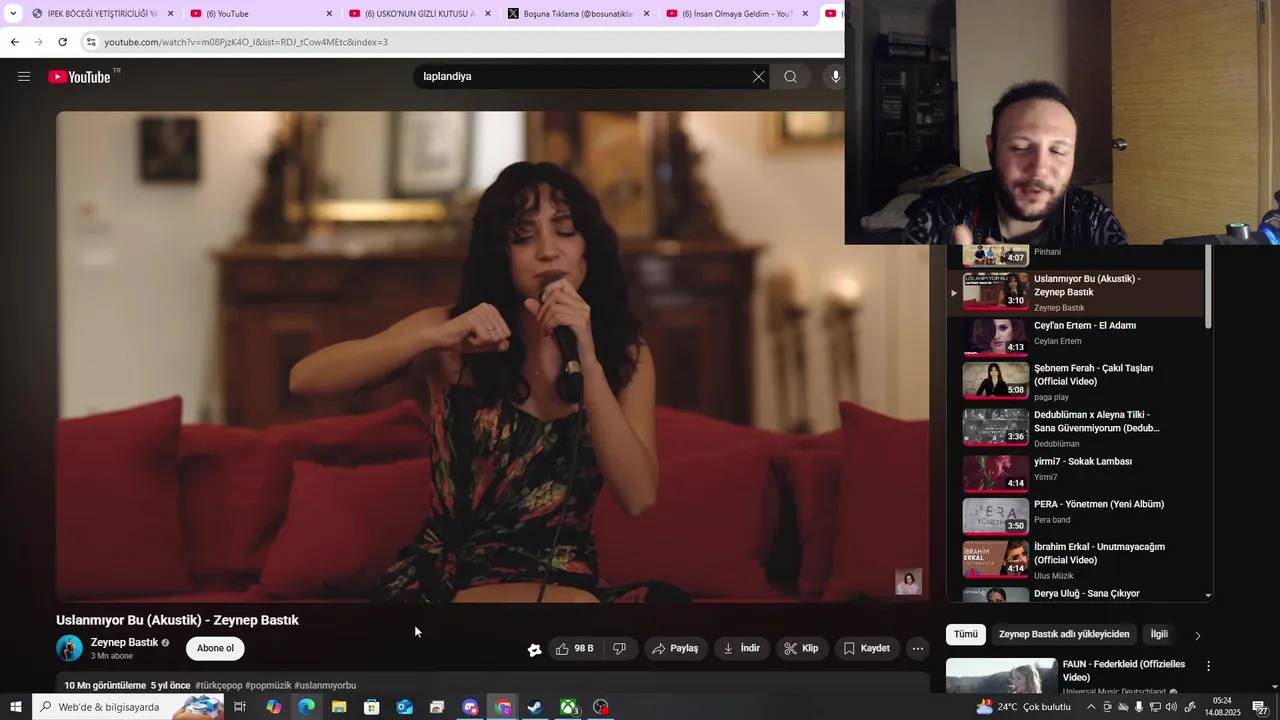Open Outlook from the taskbar
The width and height of the screenshot is (1280, 720).
[x=404, y=707]
